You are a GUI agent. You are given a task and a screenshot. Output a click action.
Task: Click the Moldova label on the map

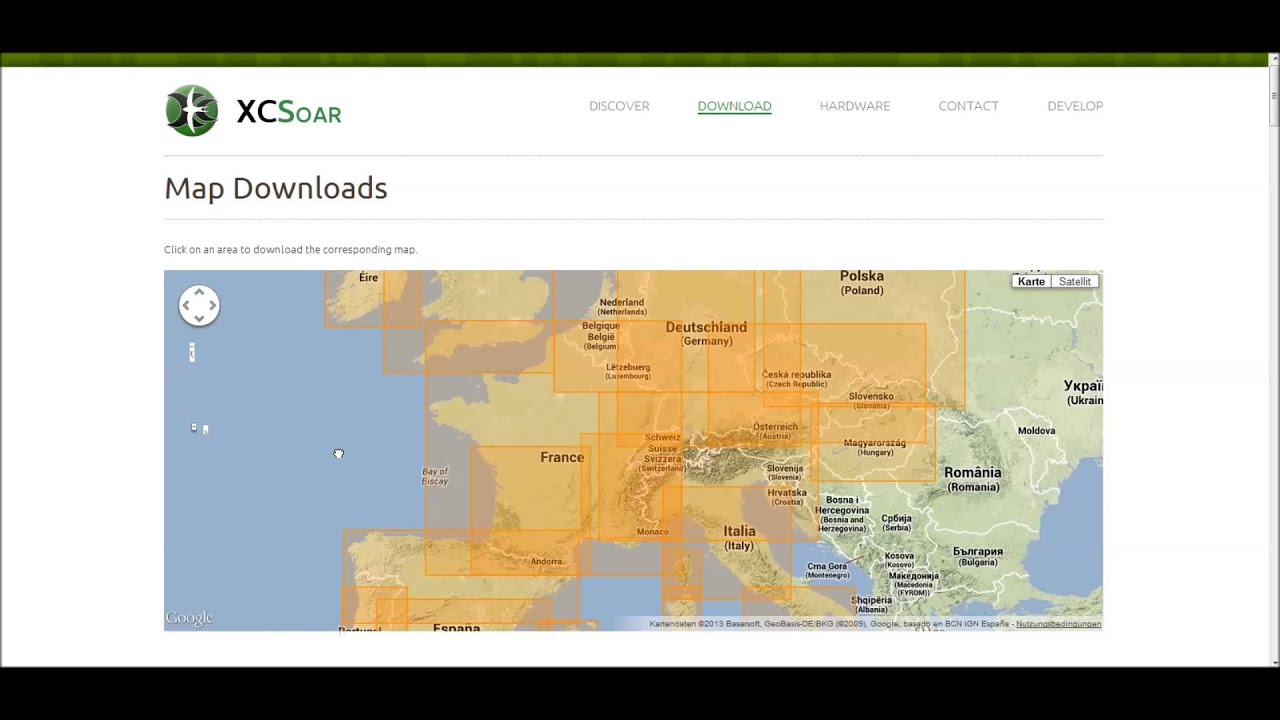pos(1036,431)
